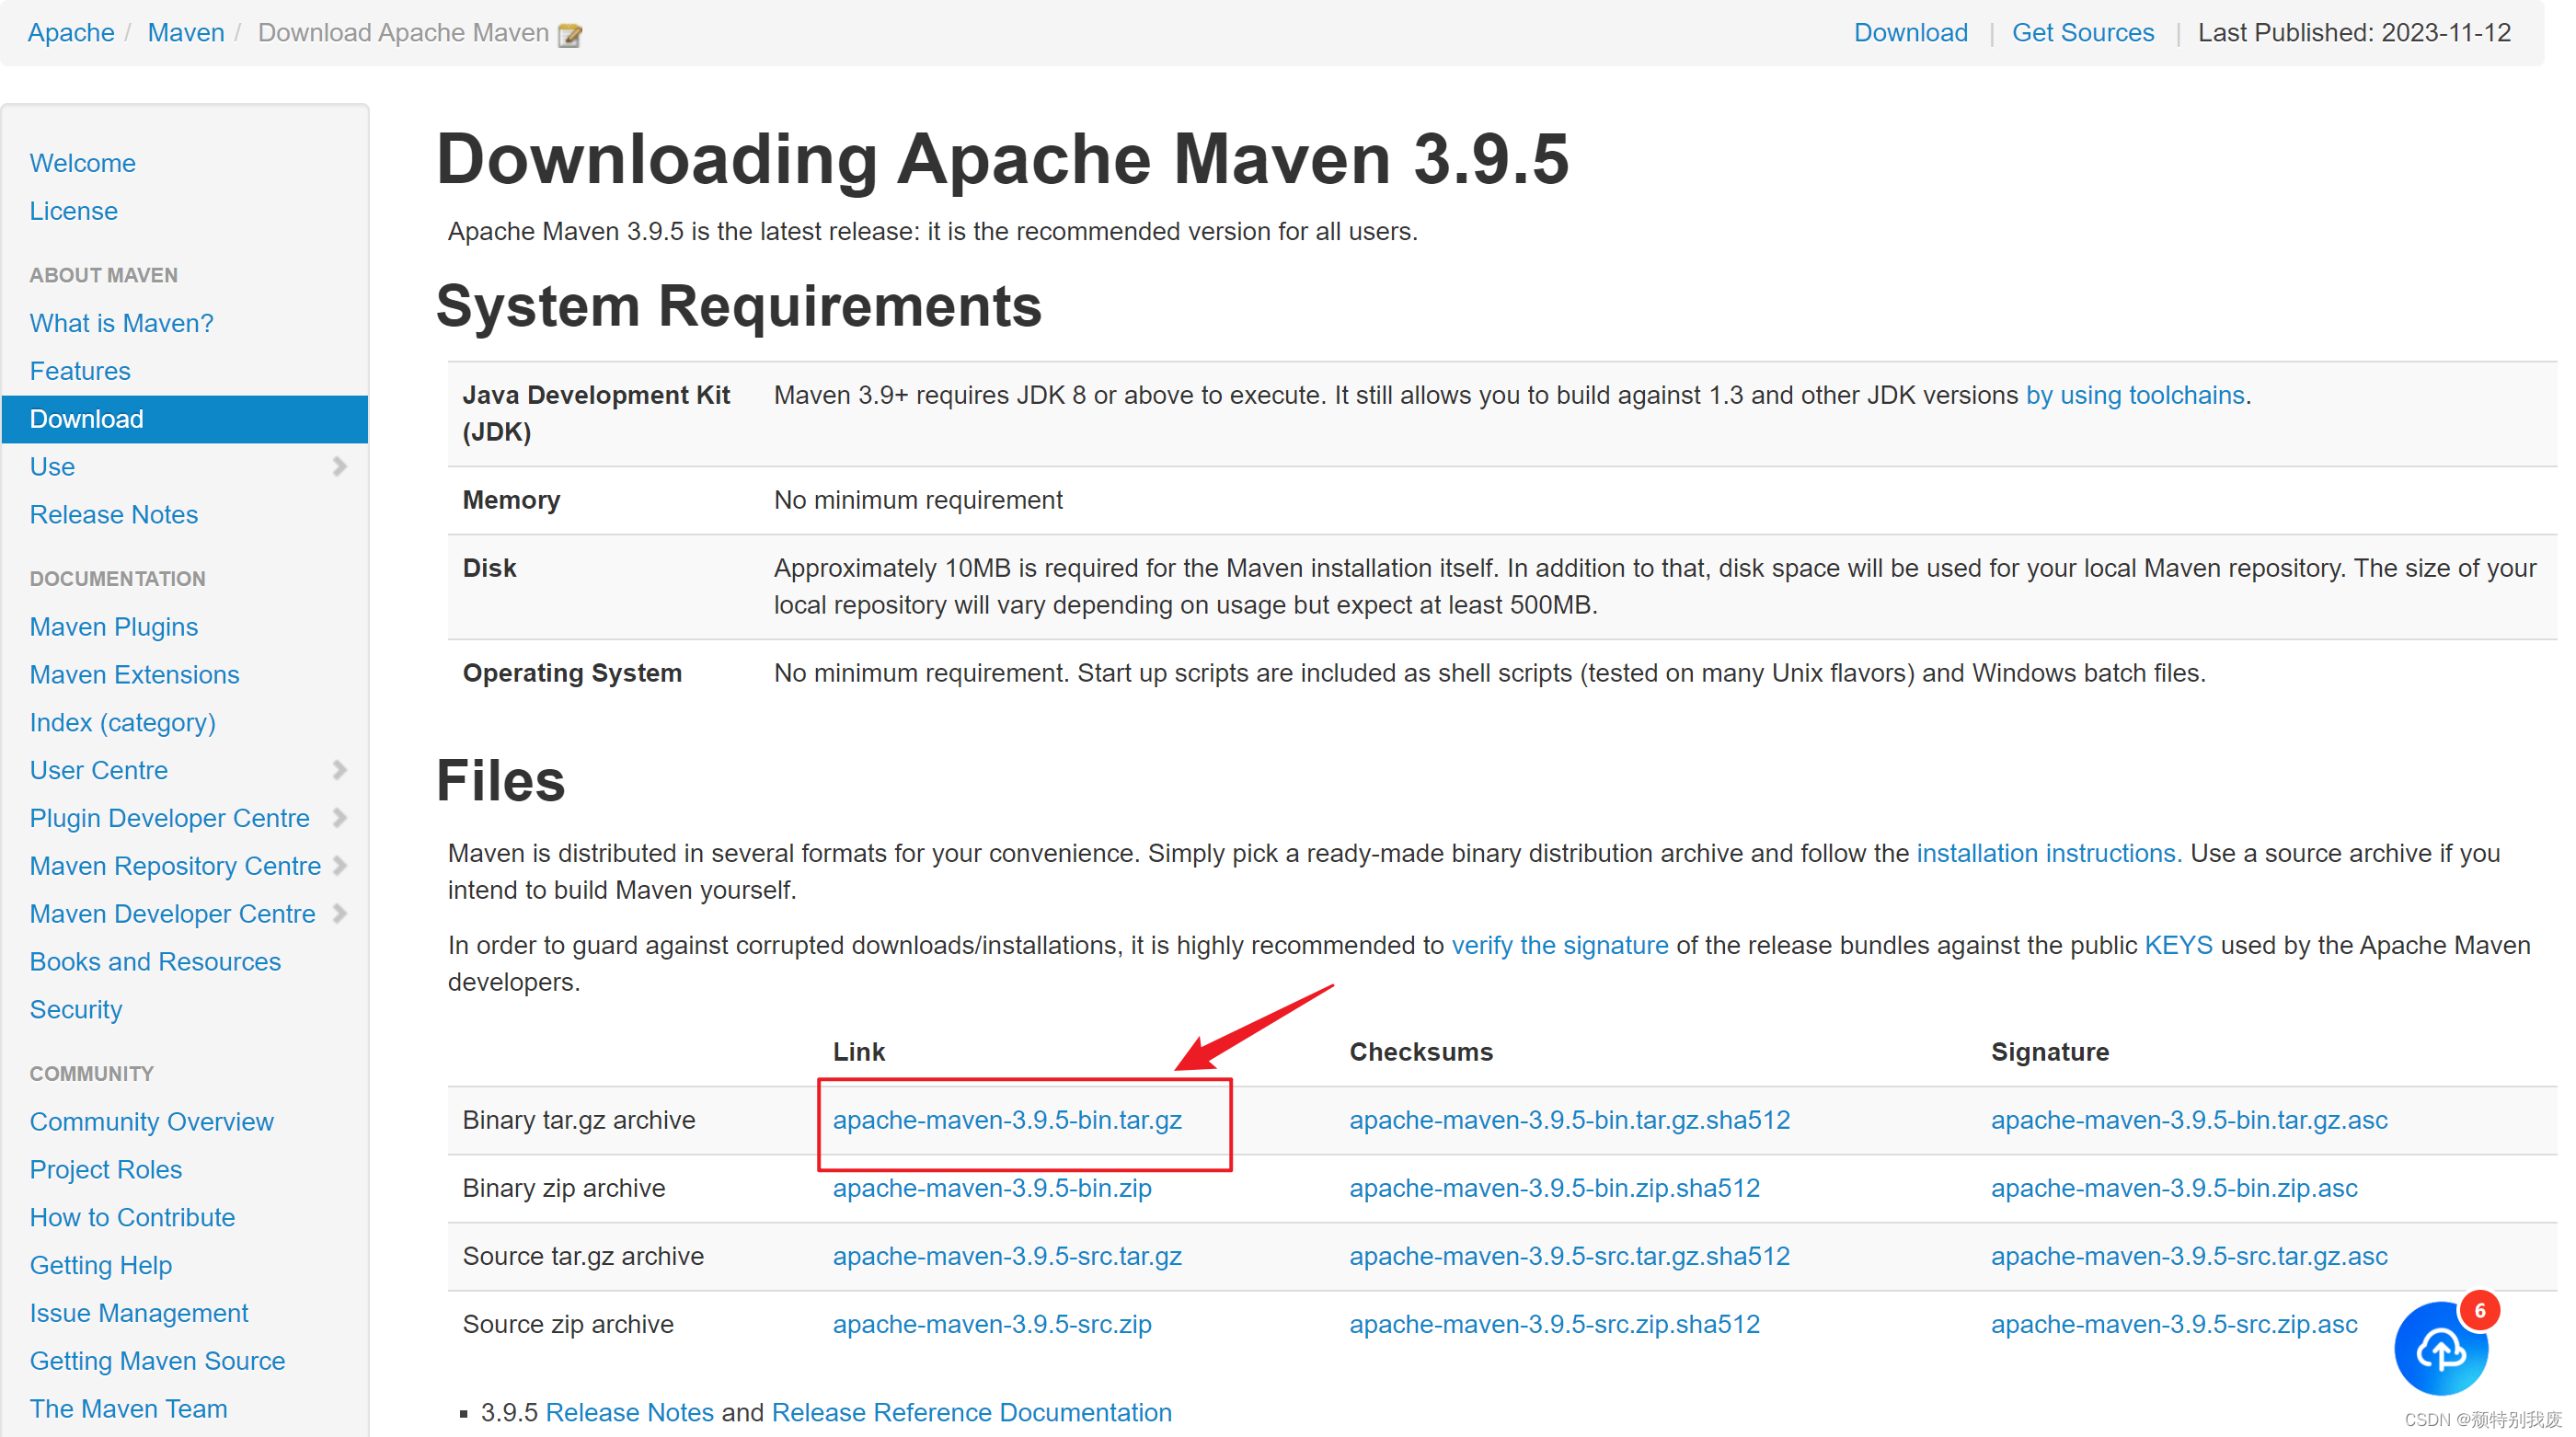
Task: Expand the Maven Developer Centre section
Action: coord(339,913)
